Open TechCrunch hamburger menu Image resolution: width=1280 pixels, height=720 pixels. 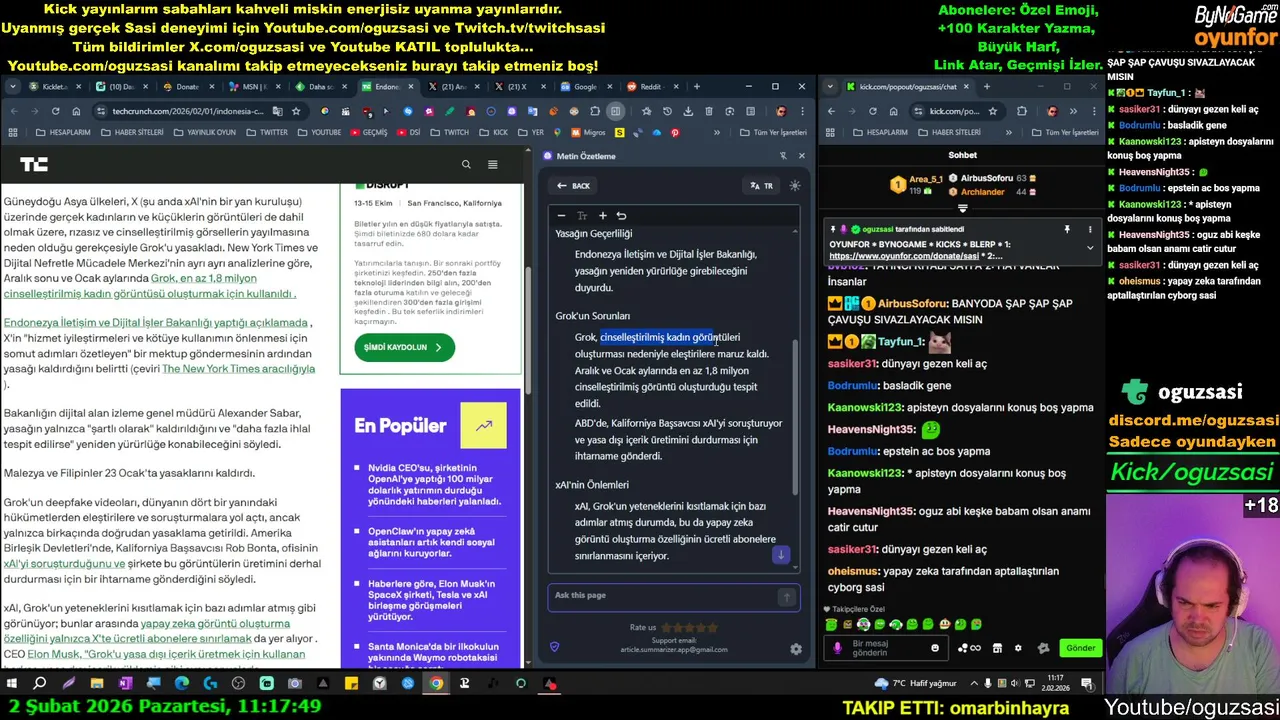pos(492,164)
